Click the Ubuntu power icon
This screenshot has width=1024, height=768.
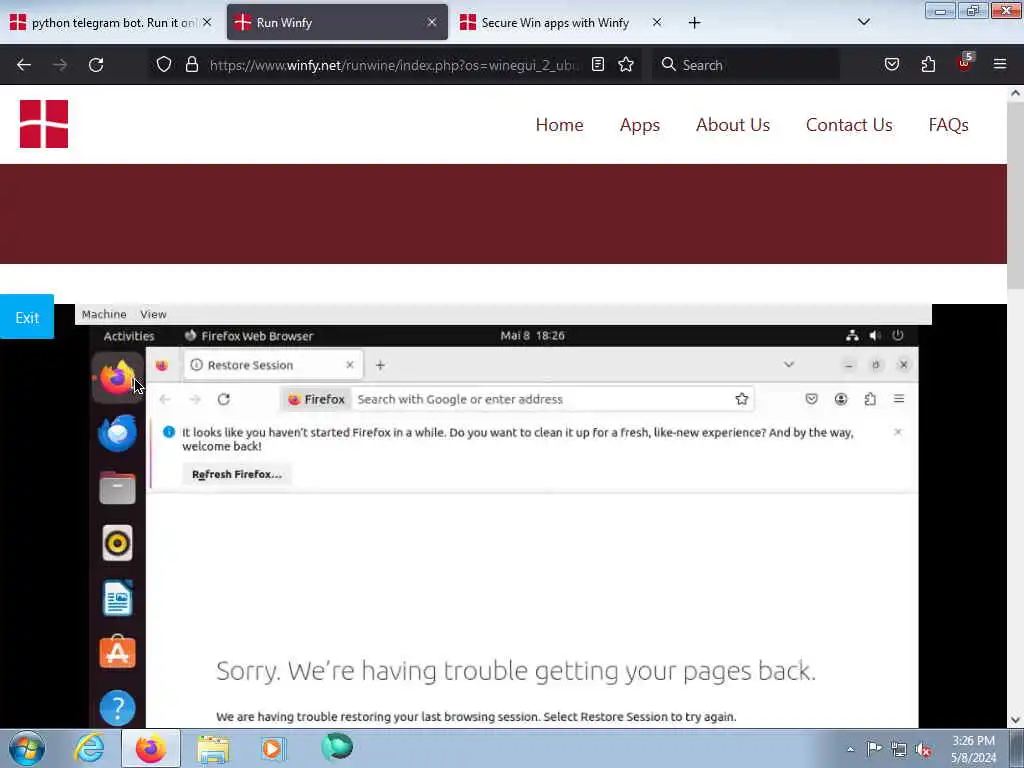[898, 335]
